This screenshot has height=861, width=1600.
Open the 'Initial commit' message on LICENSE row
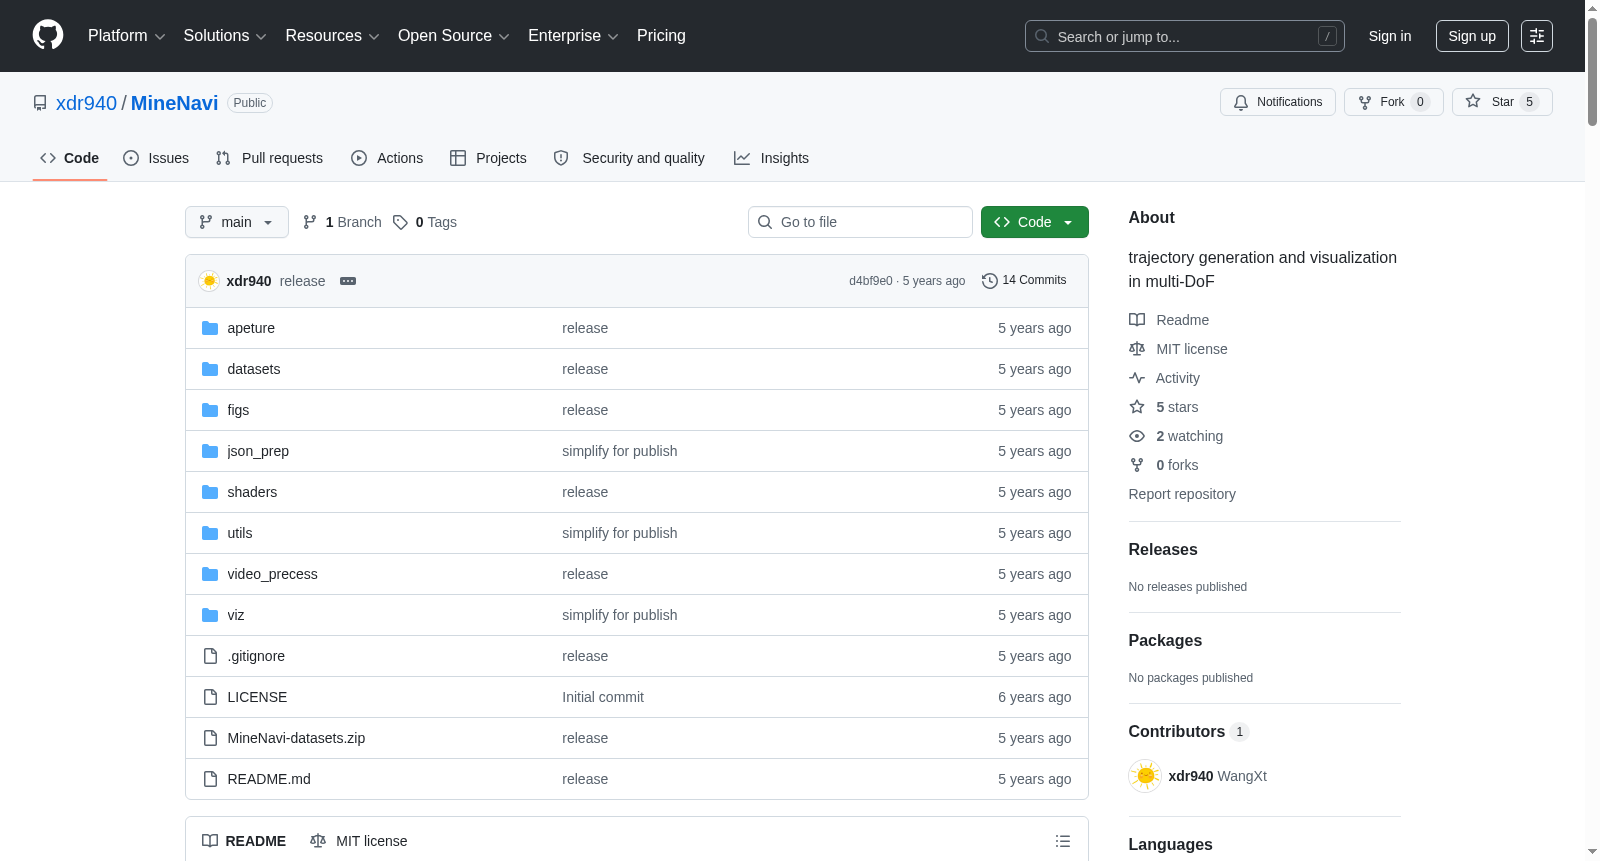click(603, 697)
